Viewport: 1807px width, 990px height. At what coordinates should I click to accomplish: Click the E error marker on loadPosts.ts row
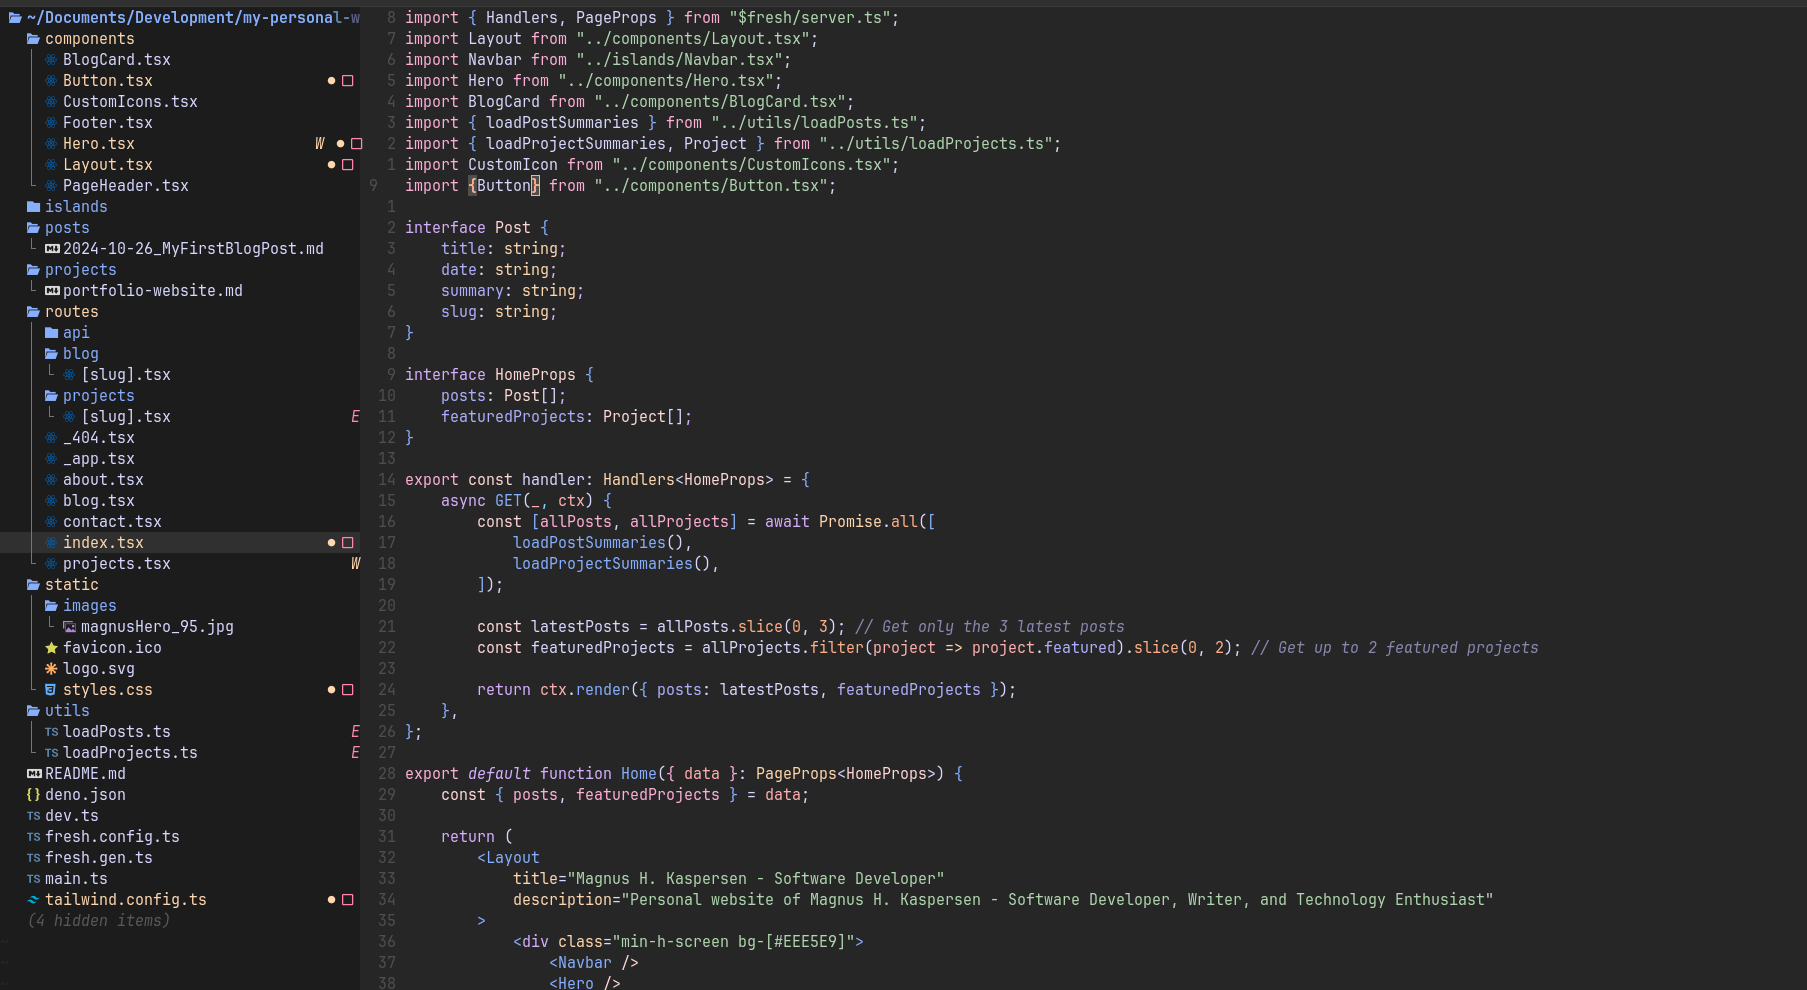[x=355, y=732]
